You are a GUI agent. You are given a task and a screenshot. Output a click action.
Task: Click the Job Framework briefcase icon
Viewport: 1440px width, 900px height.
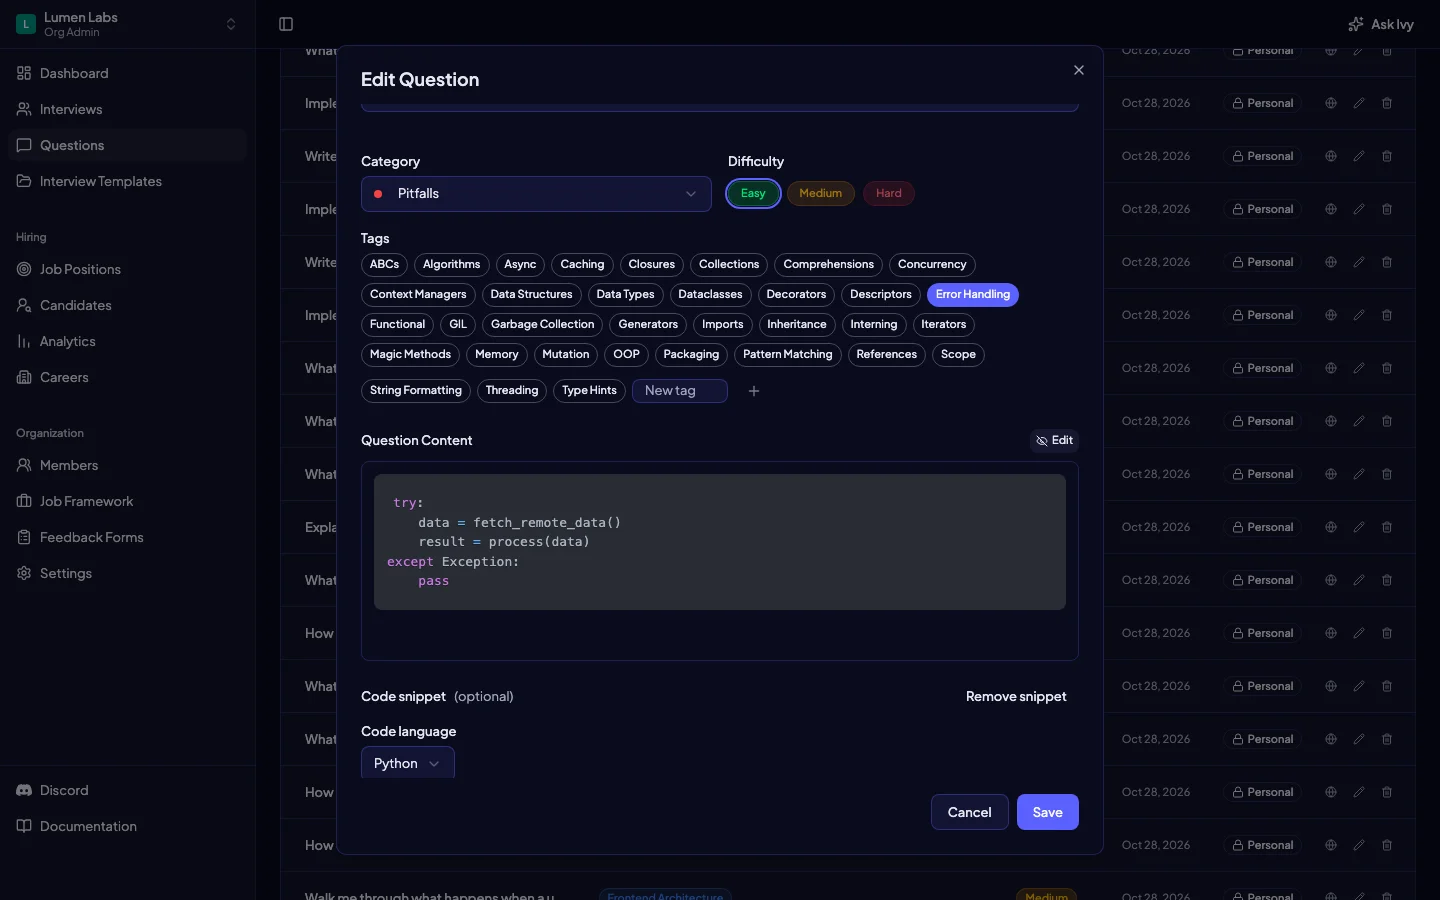tap(24, 501)
